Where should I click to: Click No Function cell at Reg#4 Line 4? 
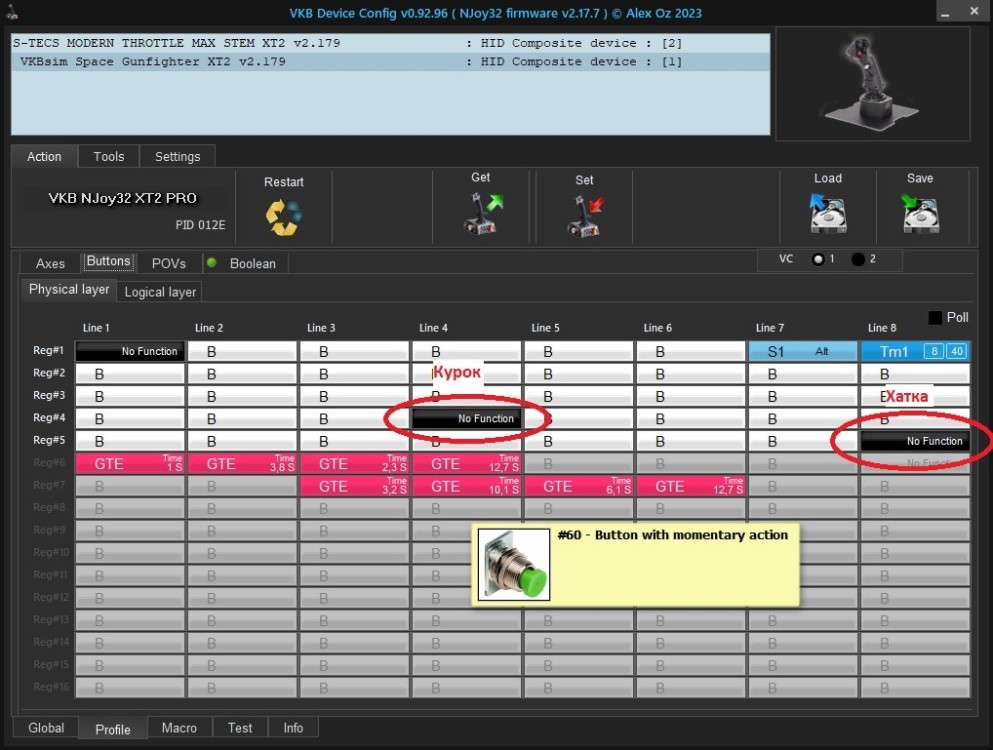(x=467, y=419)
